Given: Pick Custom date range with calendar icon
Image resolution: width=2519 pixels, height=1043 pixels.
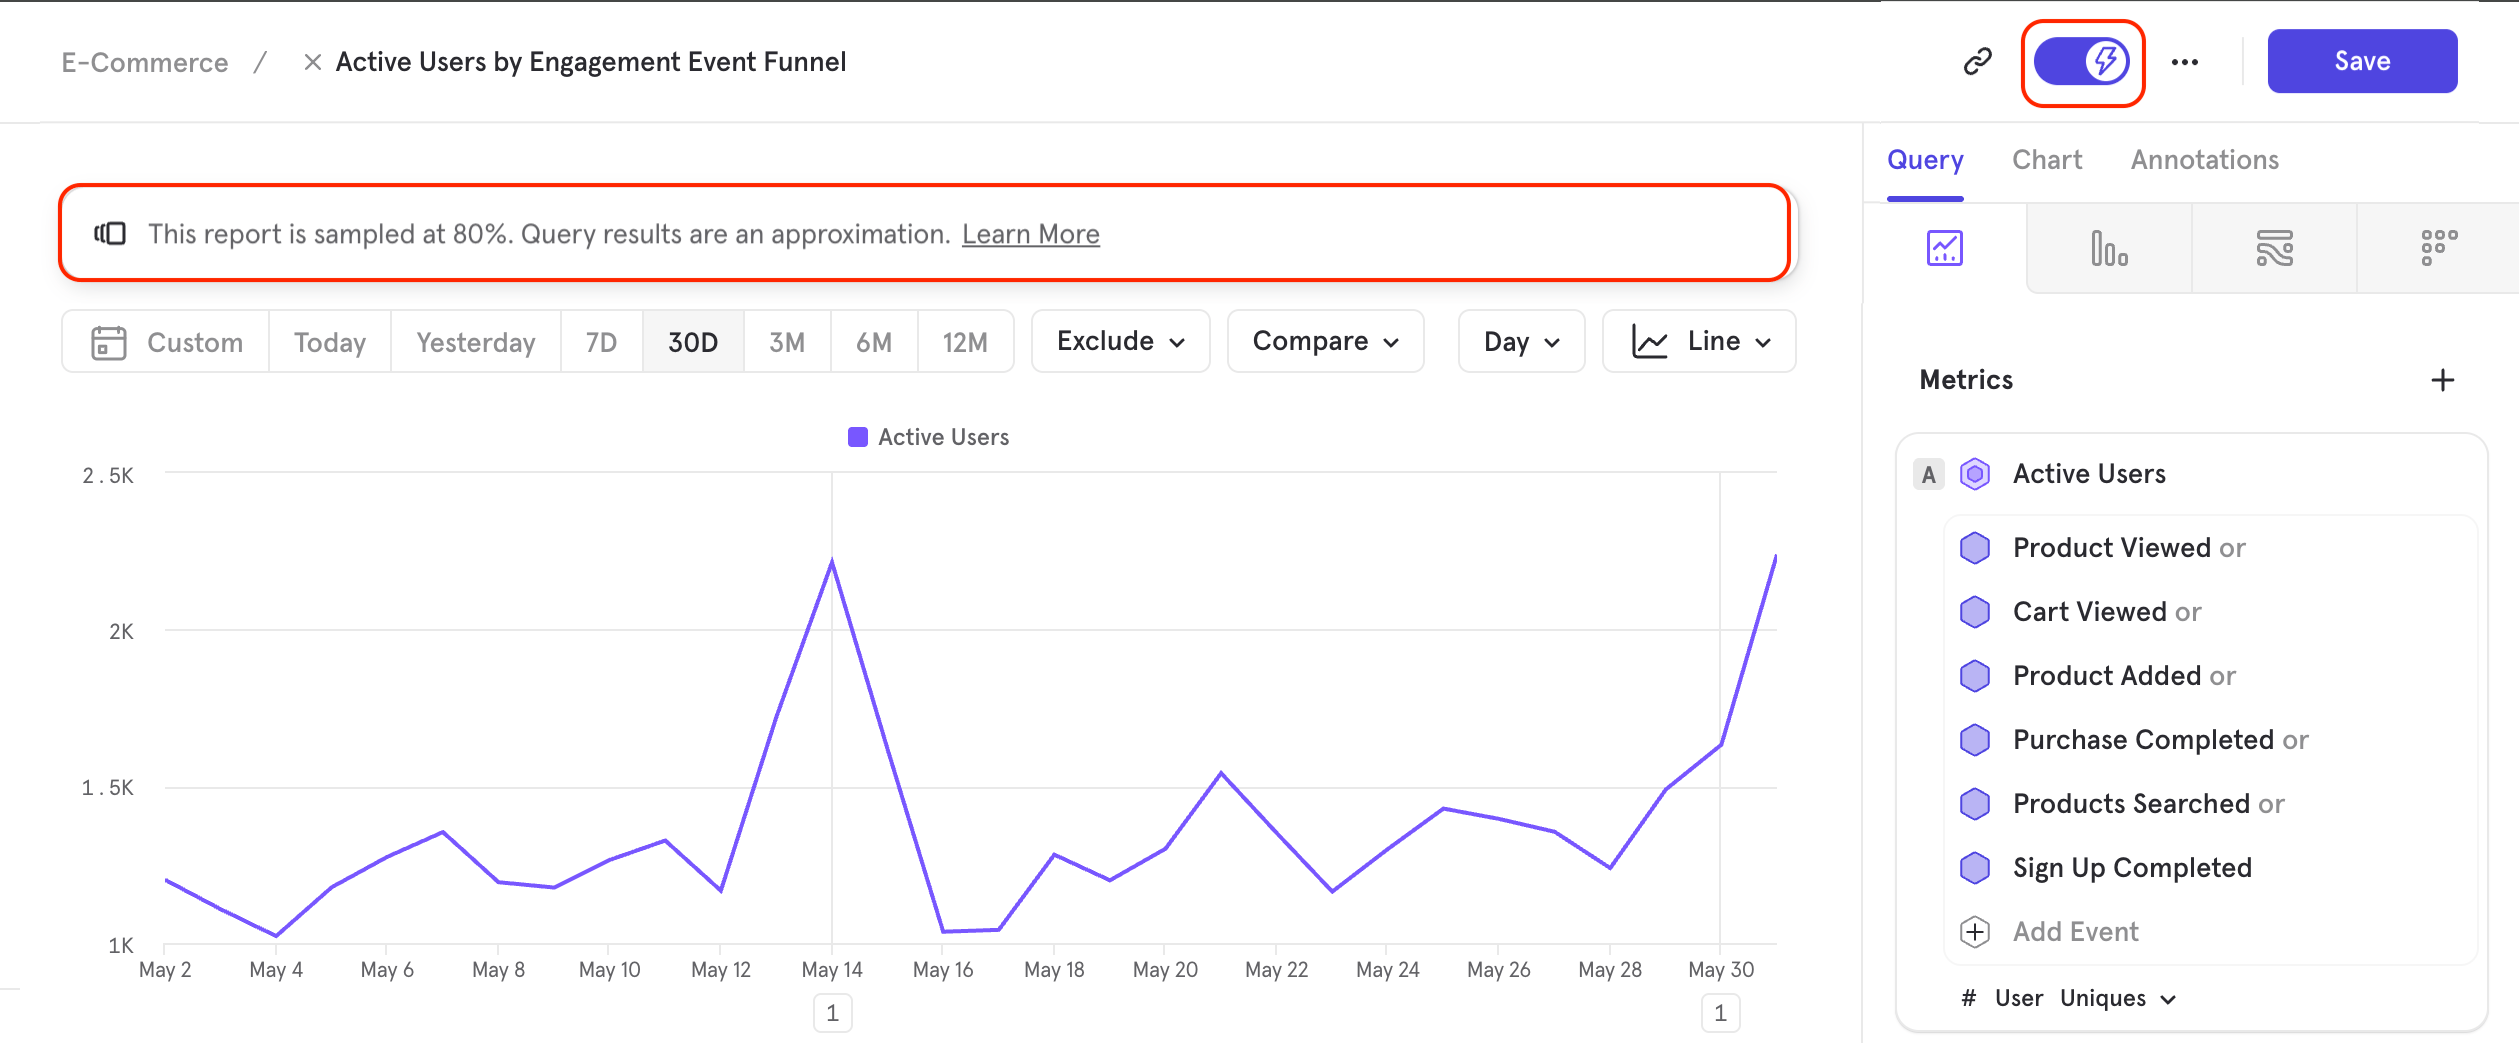Looking at the screenshot, I should (x=166, y=342).
